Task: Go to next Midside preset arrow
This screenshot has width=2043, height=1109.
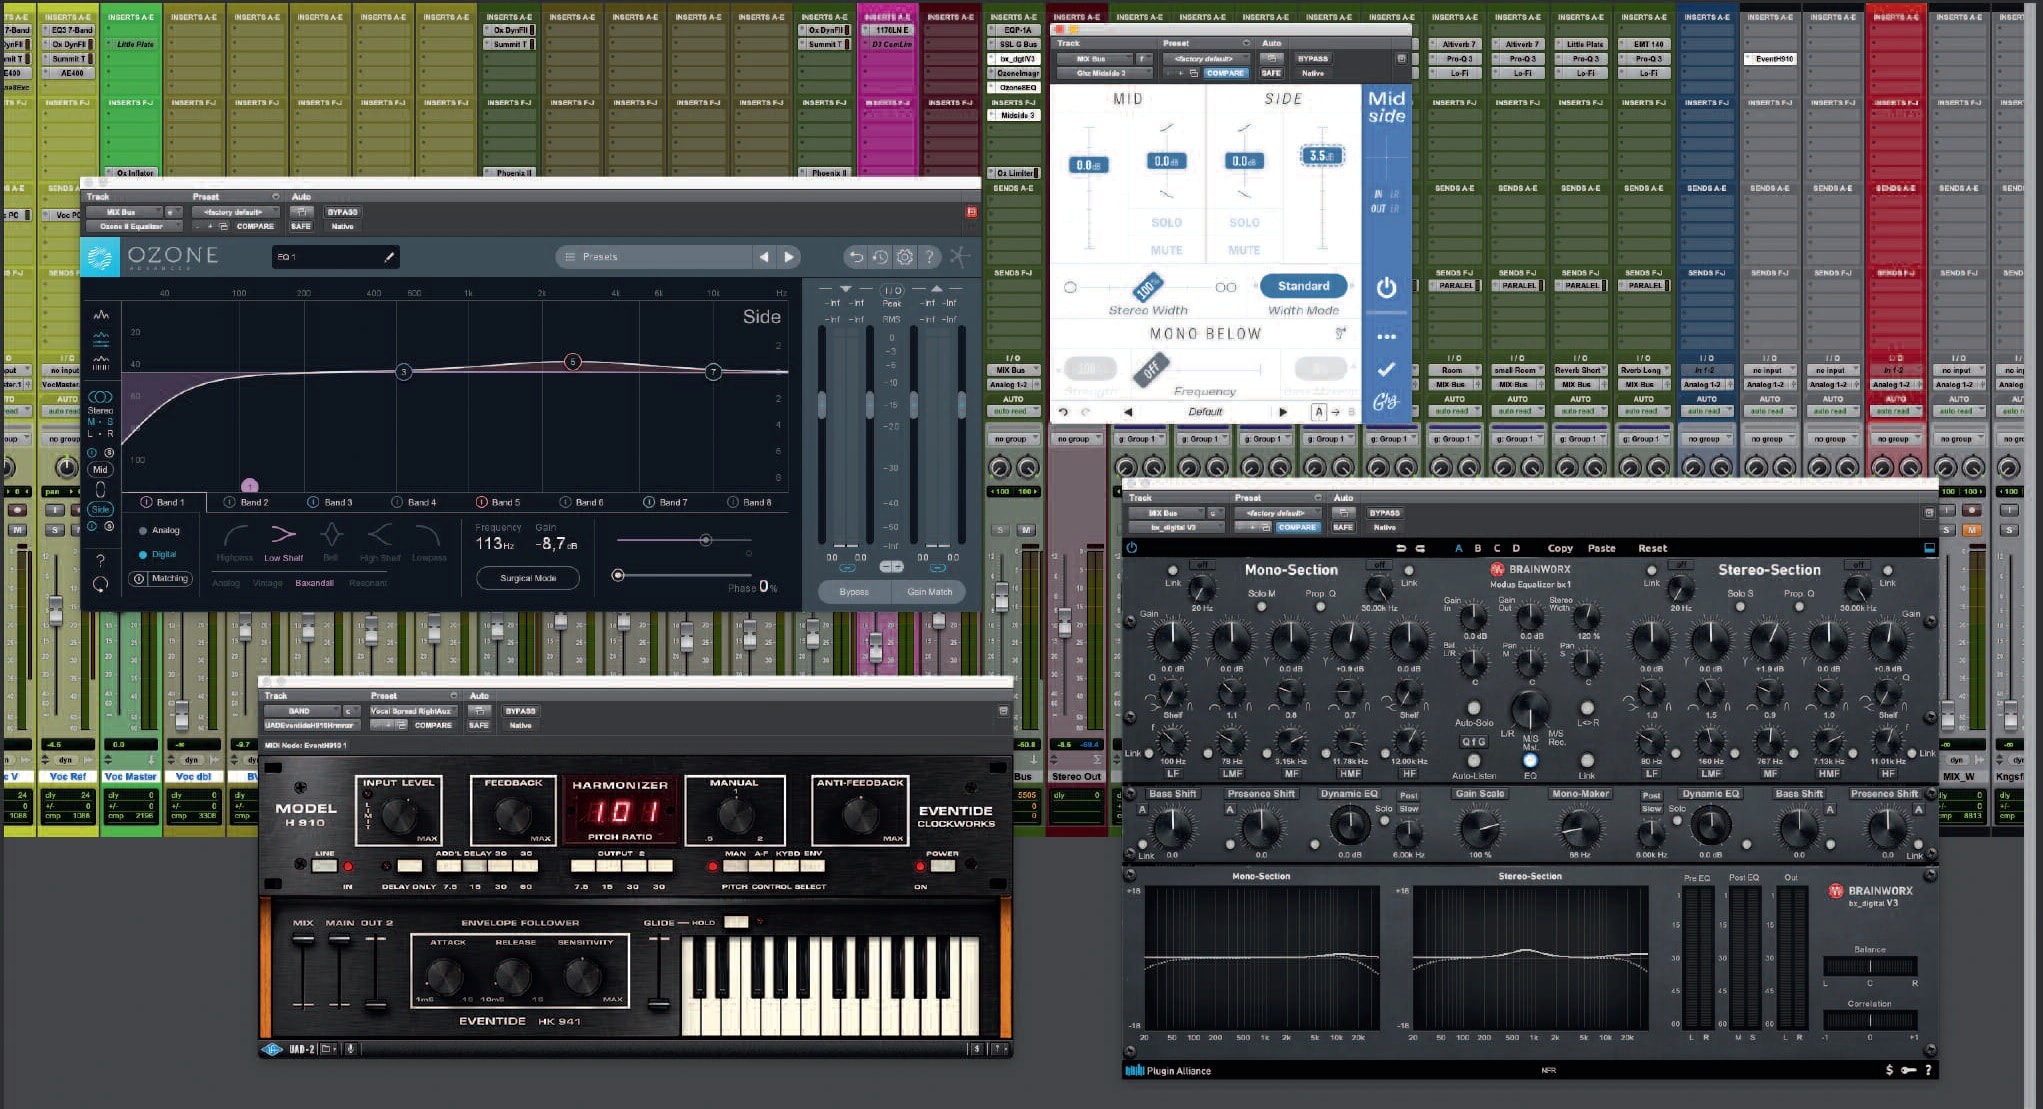Action: point(1283,412)
